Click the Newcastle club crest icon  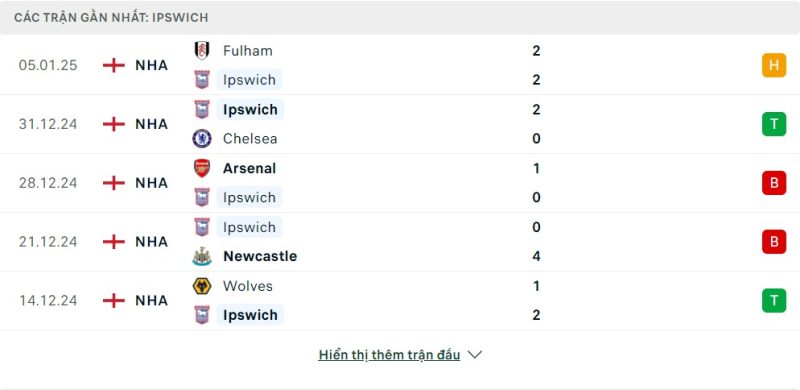[x=202, y=256]
